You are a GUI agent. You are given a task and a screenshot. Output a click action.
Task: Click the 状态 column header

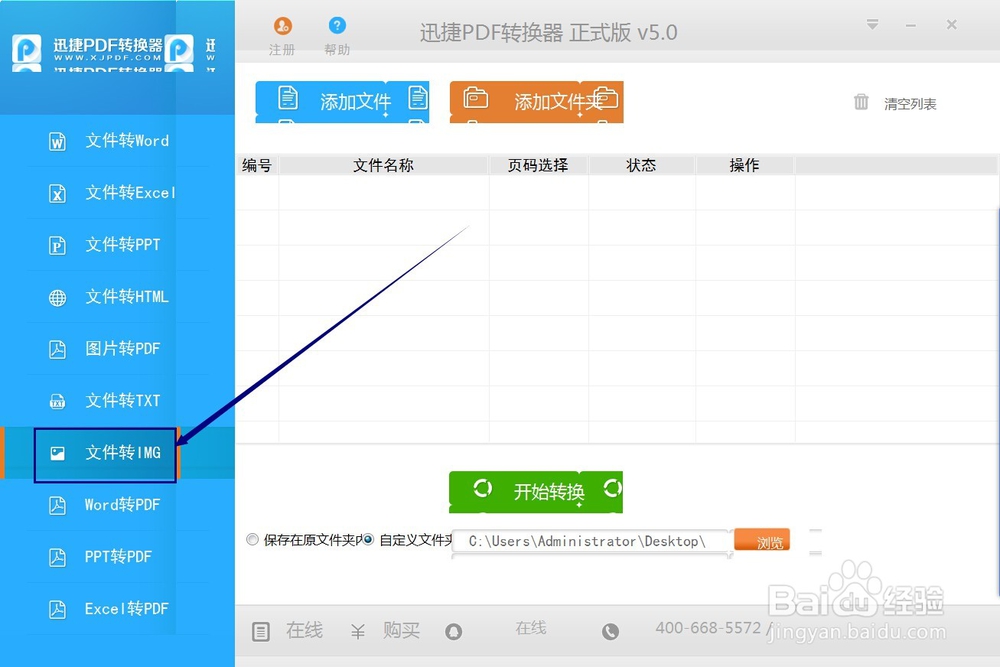[x=642, y=166]
